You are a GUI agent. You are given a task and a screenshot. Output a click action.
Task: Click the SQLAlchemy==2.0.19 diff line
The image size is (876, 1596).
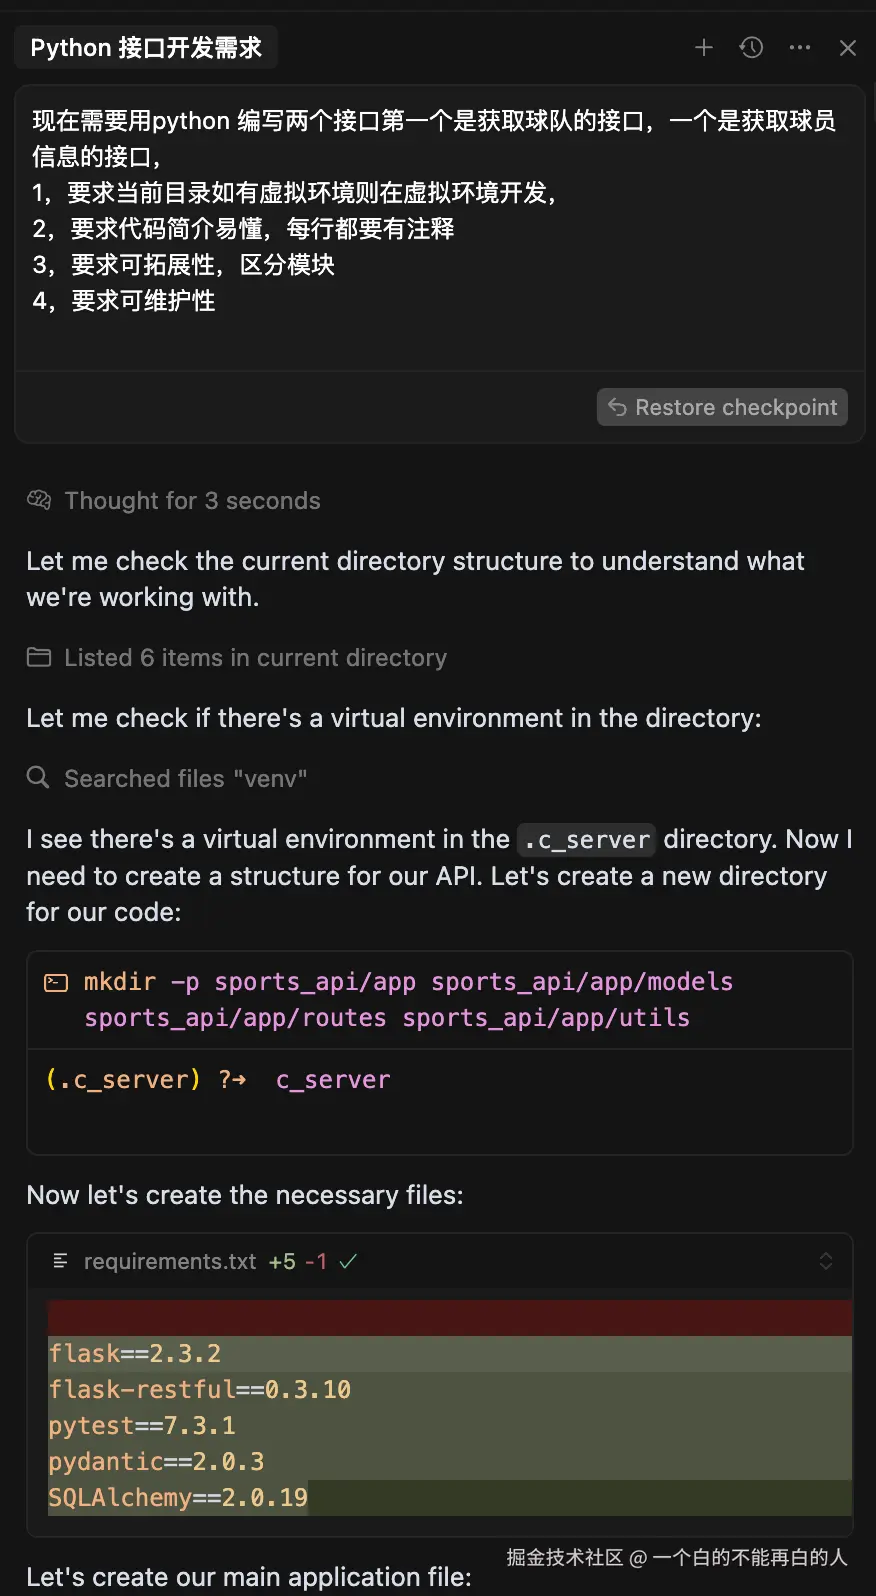tap(178, 1498)
